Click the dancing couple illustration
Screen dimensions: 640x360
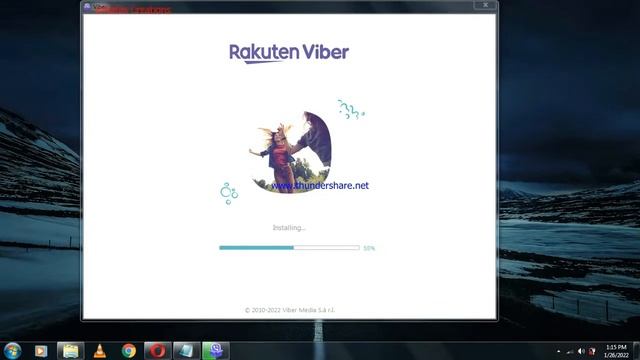[x=291, y=152]
